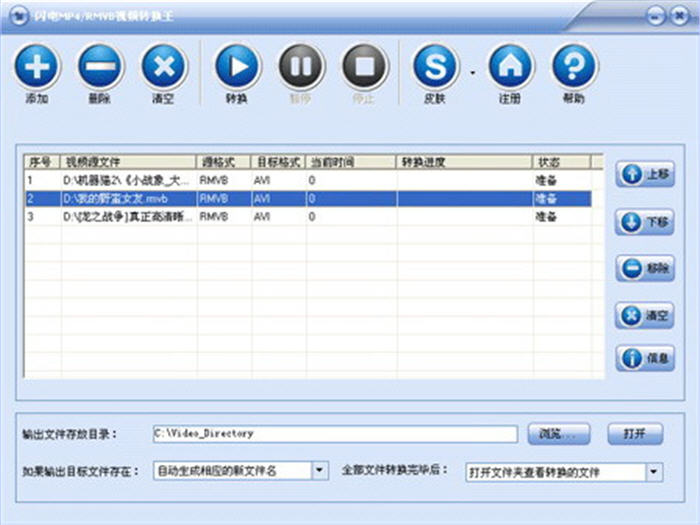700x525 pixels.
Task: Open 帮助 (Help) question mark icon
Action: point(574,67)
